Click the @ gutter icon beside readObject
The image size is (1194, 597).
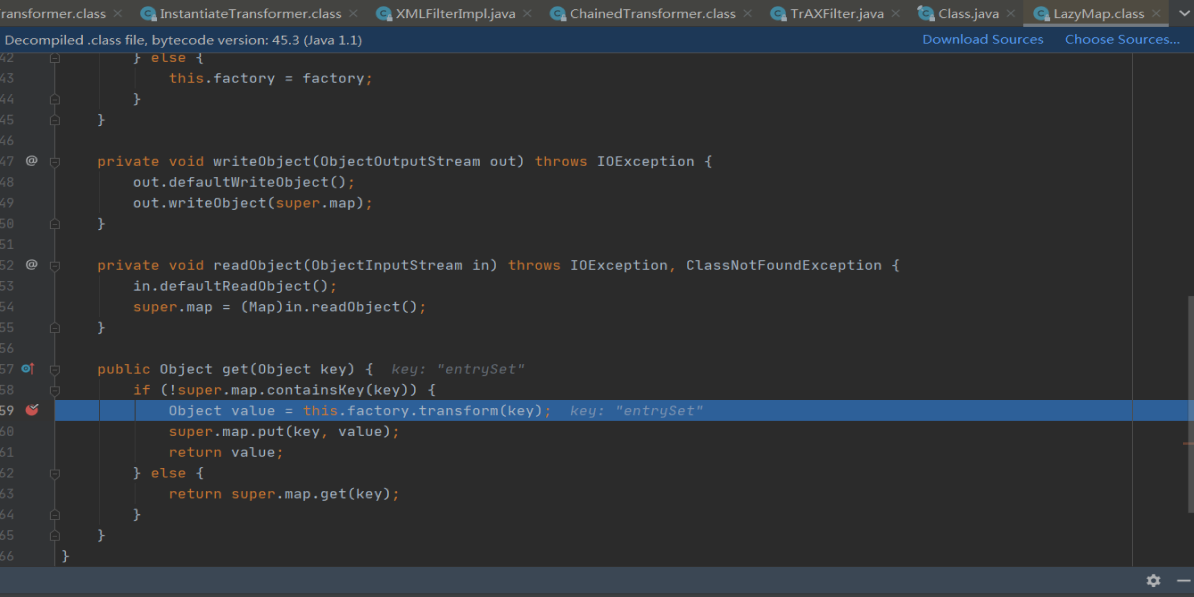pyautogui.click(x=31, y=264)
